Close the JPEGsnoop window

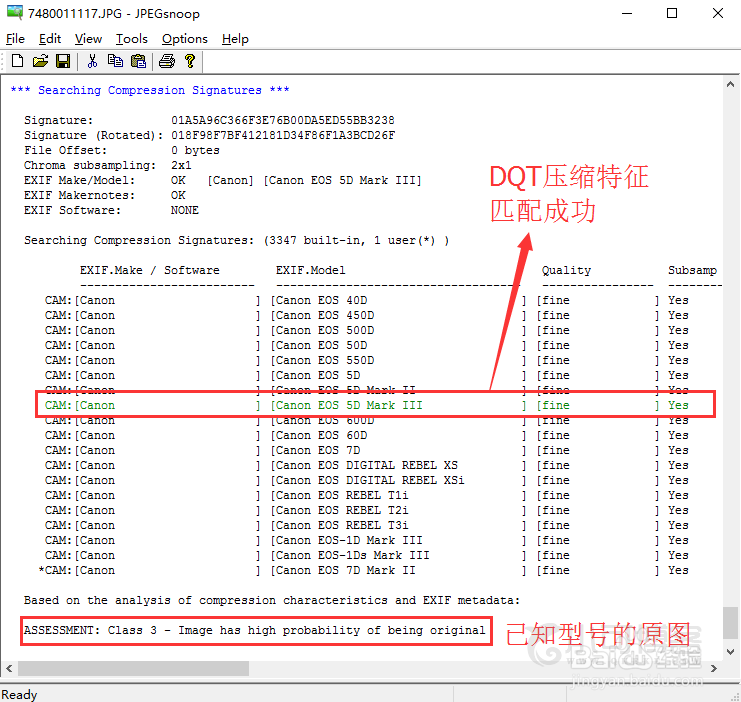pos(717,13)
